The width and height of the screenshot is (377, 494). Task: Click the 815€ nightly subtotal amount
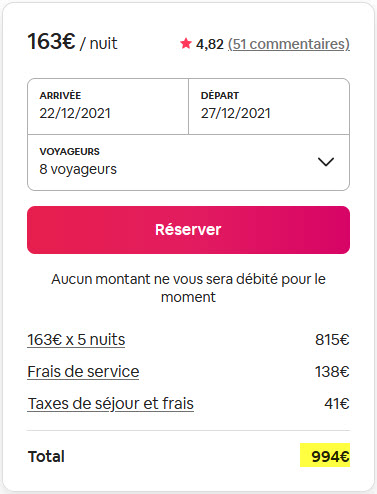tap(332, 340)
